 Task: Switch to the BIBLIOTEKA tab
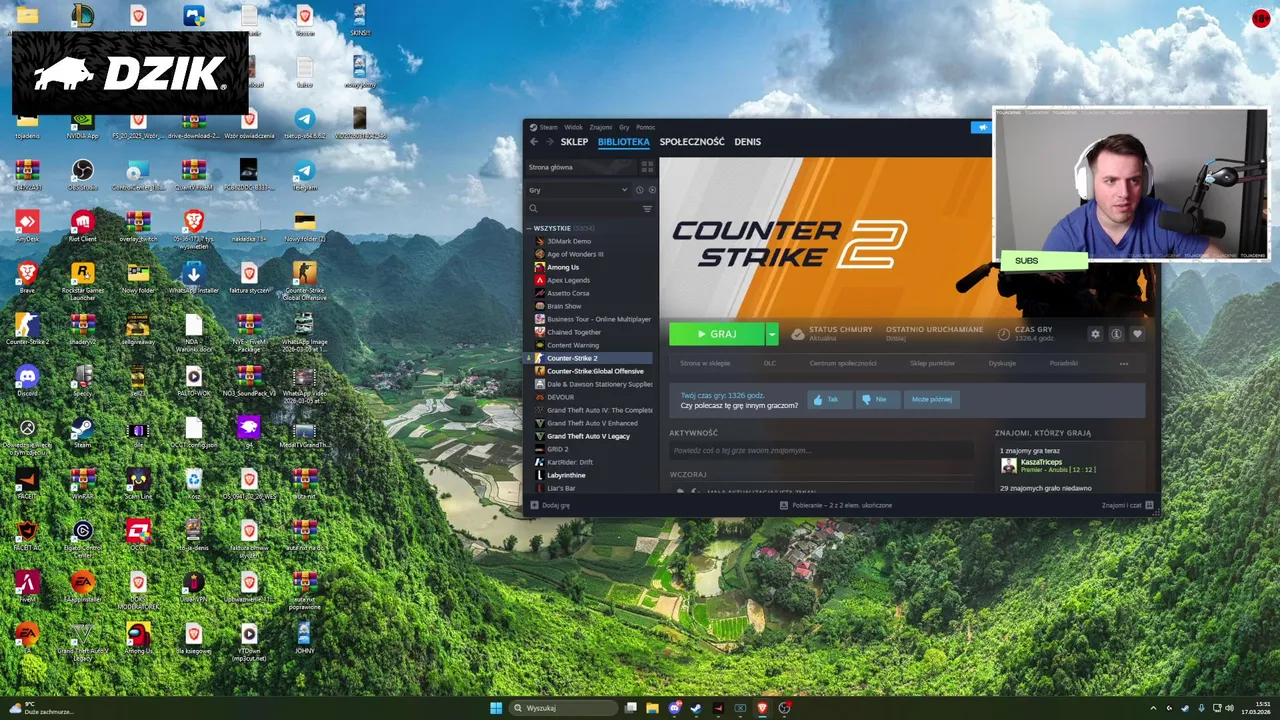[623, 142]
